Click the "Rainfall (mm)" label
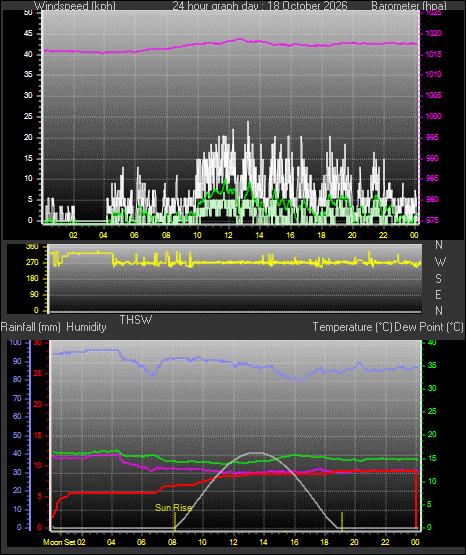This screenshot has height=555, width=466. point(31,327)
